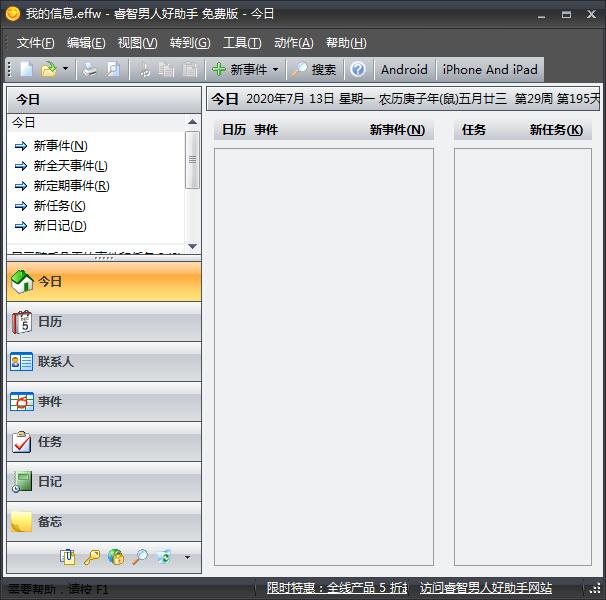The image size is (606, 600).
Task: Click 新定期事件(R) link
Action: 71,186
